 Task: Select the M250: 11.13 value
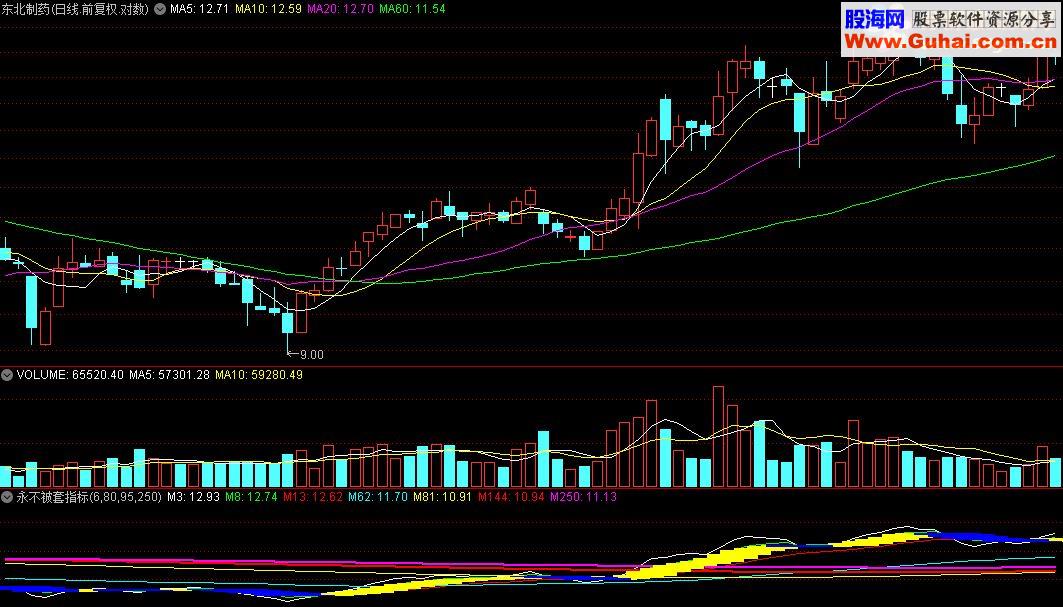pyautogui.click(x=584, y=497)
